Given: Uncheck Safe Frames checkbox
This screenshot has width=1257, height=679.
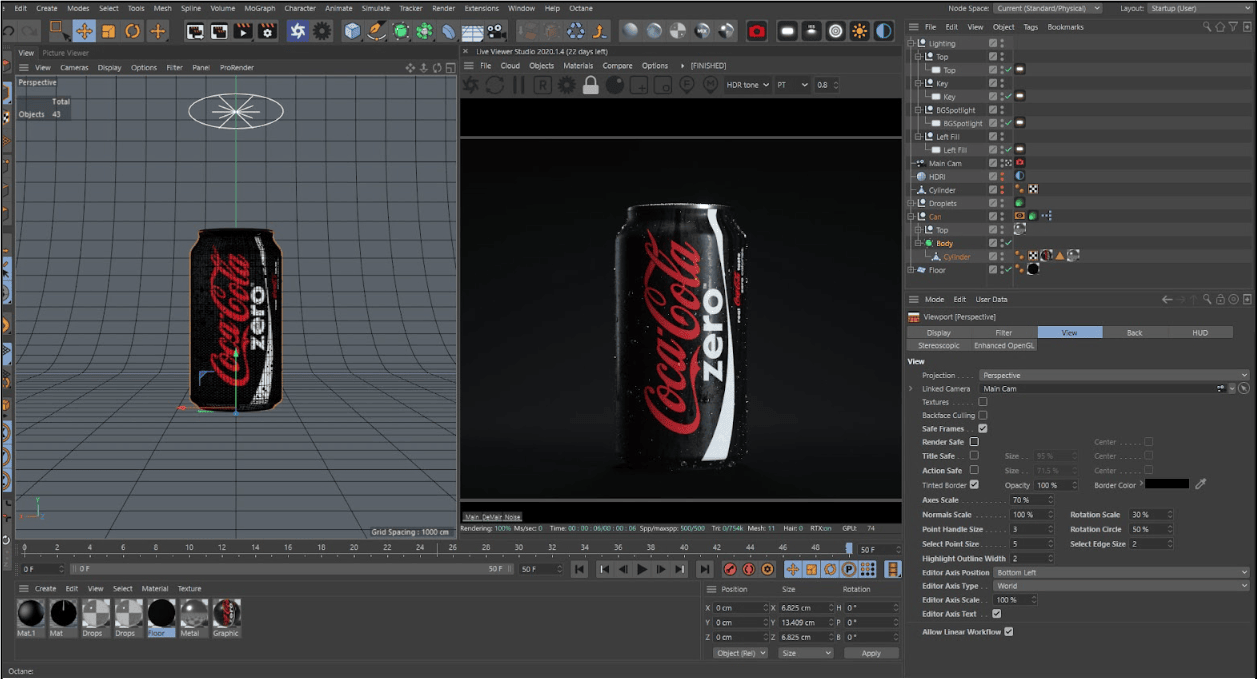Looking at the screenshot, I should pyautogui.click(x=982, y=428).
